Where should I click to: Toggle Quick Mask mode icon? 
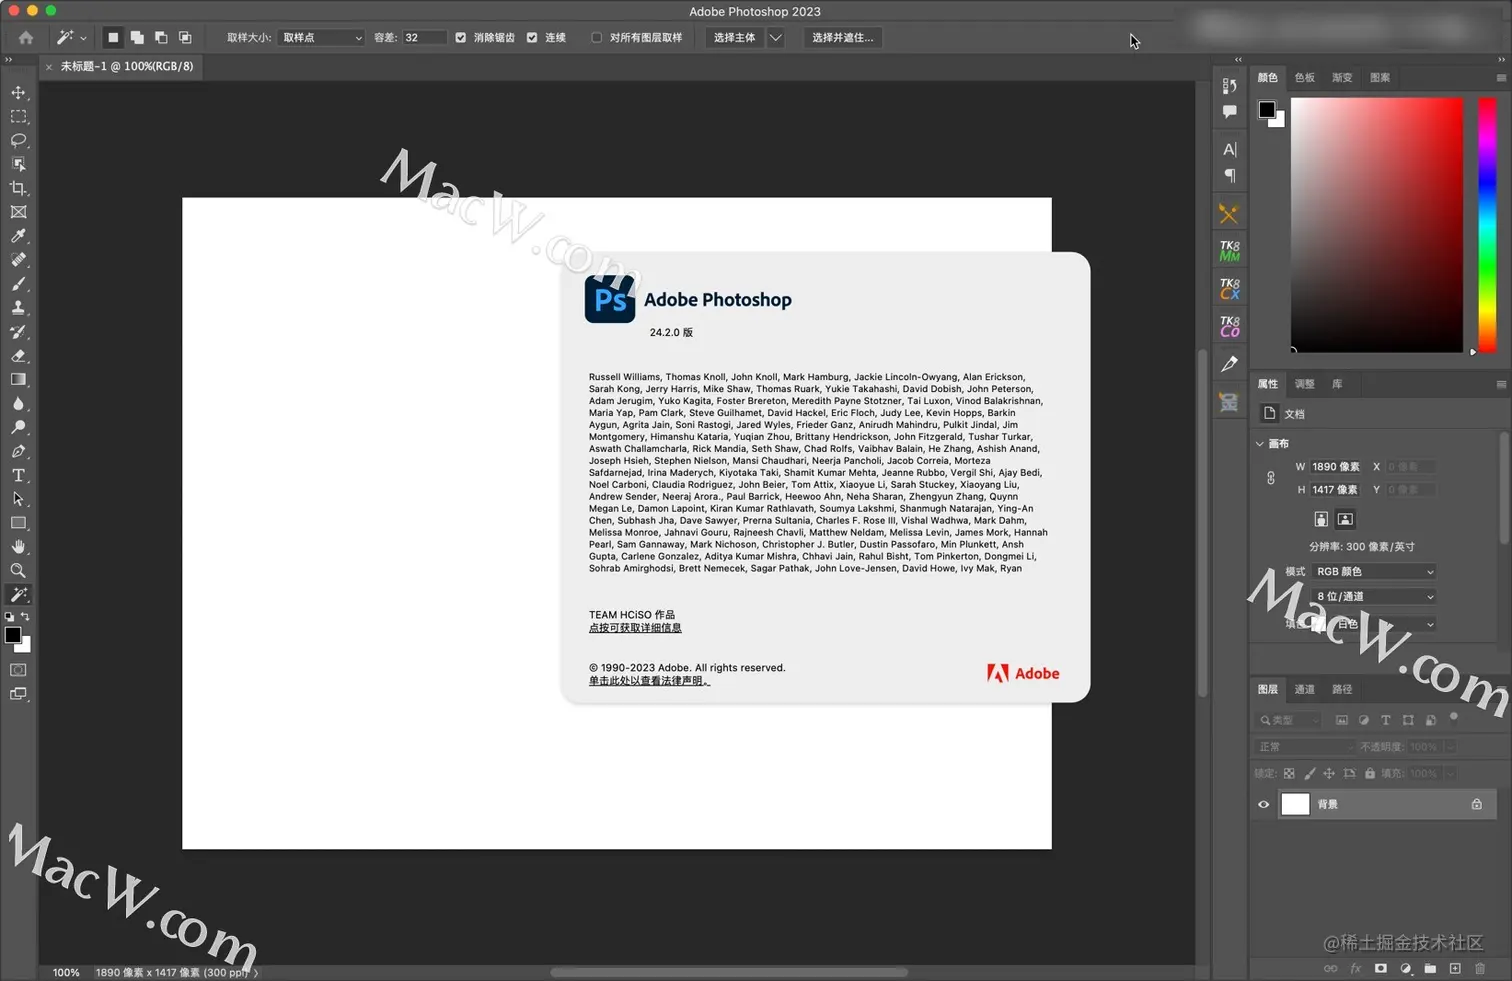(x=18, y=670)
